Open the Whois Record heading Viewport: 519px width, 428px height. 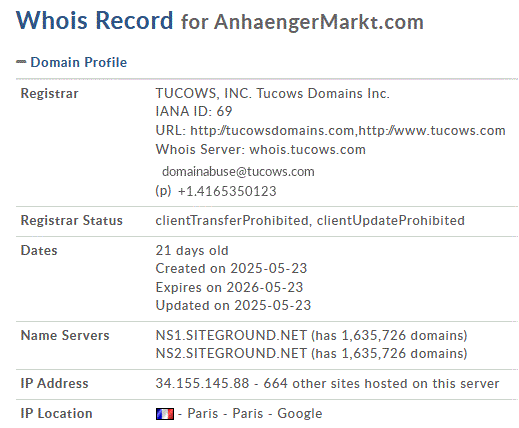click(94, 20)
